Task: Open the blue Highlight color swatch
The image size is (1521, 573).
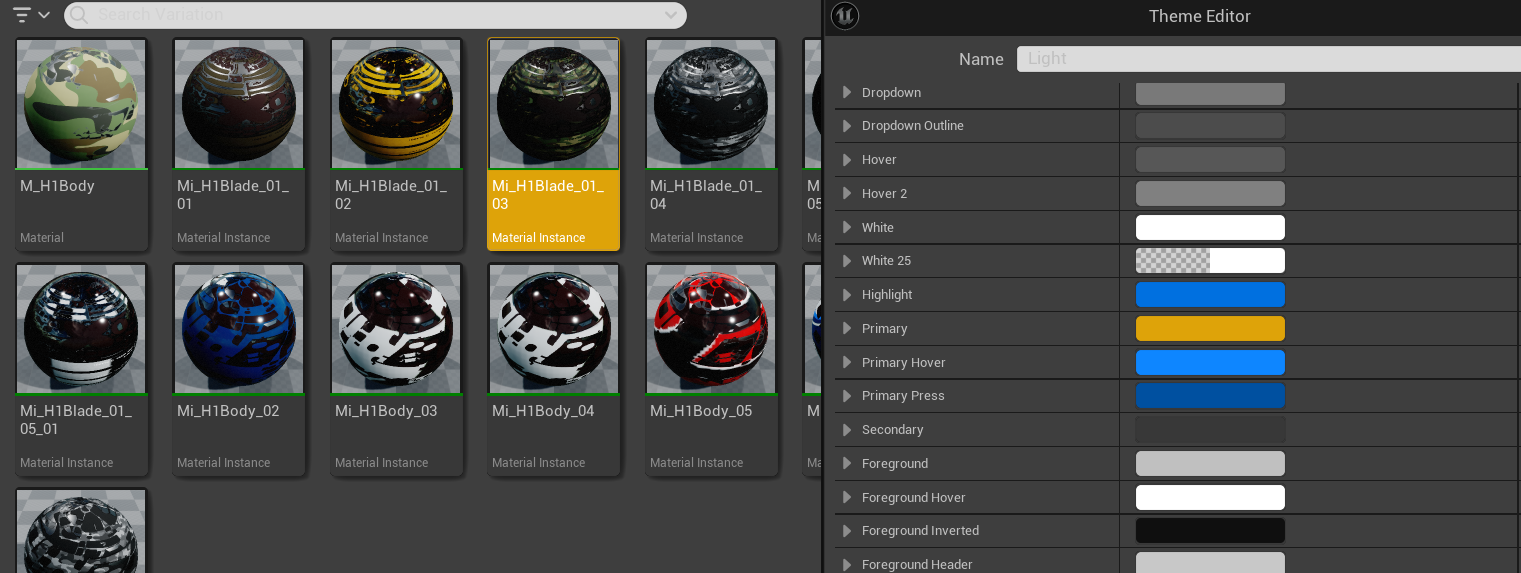Action: [x=1210, y=295]
